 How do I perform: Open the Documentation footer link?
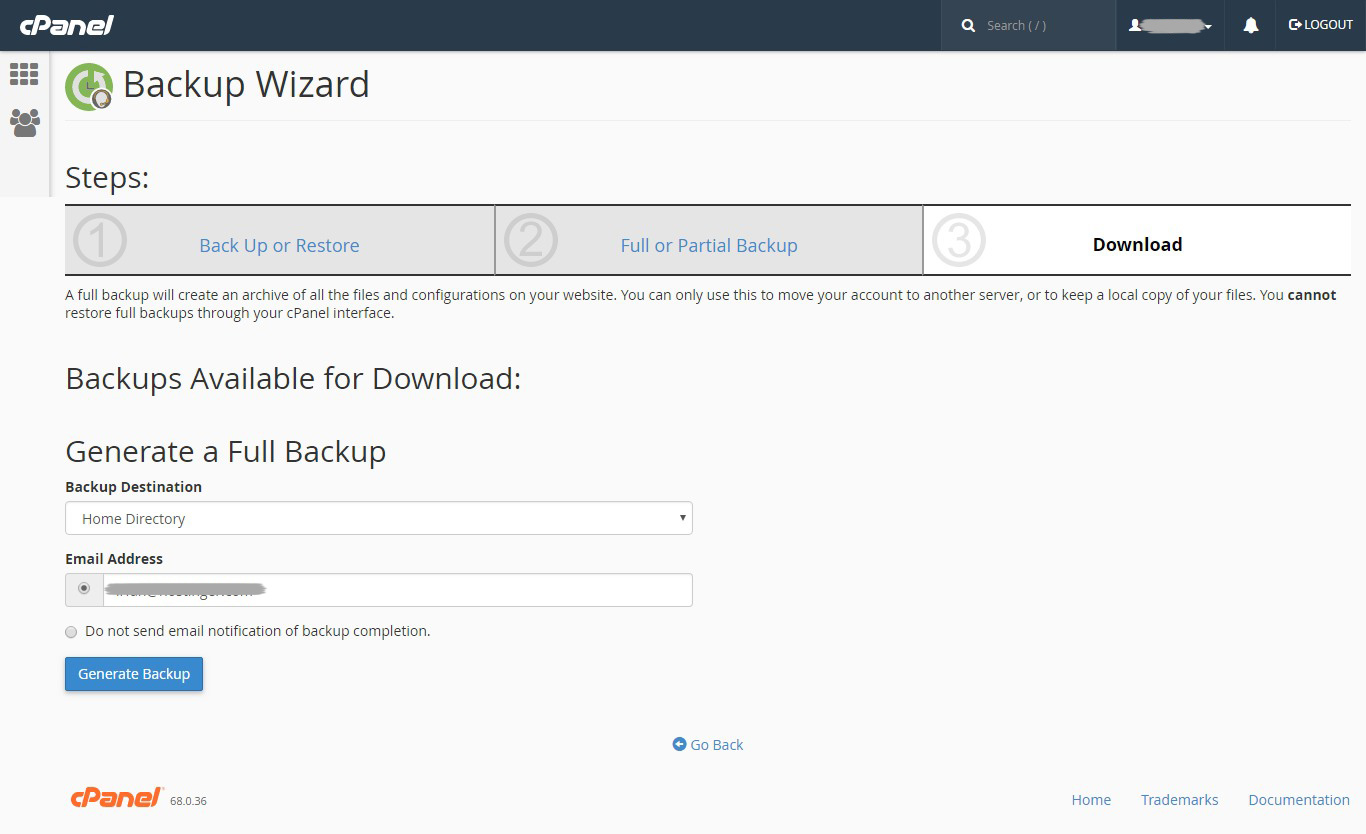coord(1299,800)
